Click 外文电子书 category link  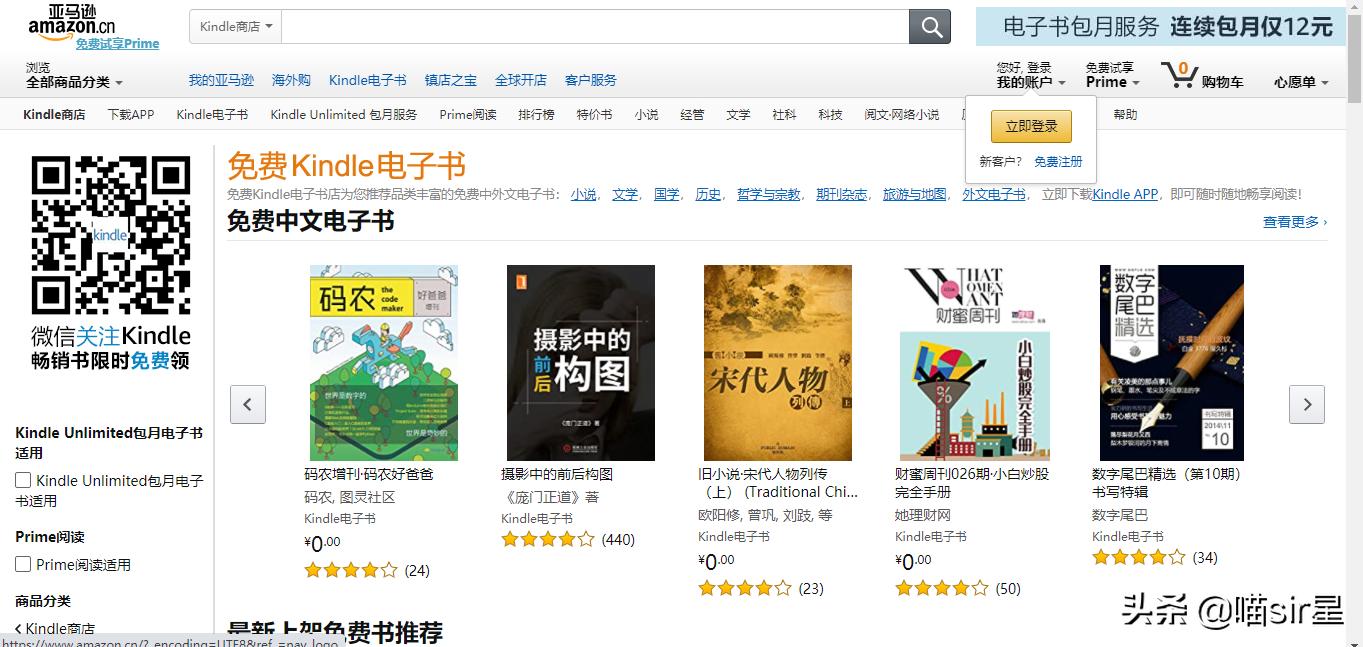click(994, 194)
